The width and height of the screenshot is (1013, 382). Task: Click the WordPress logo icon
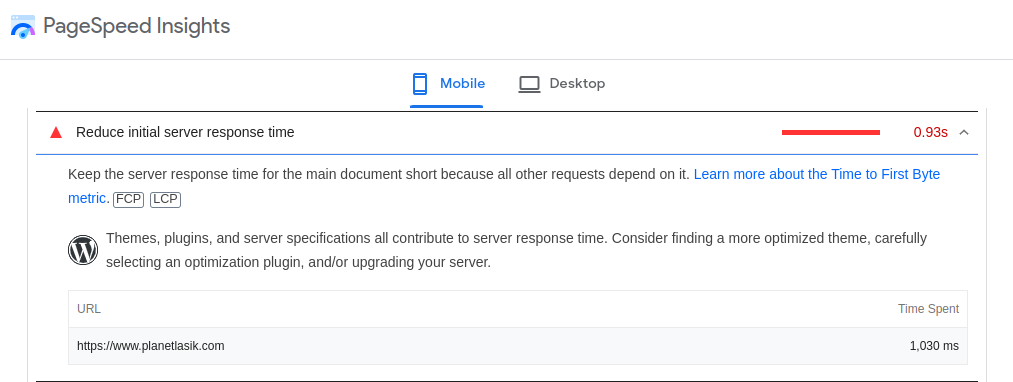83,250
